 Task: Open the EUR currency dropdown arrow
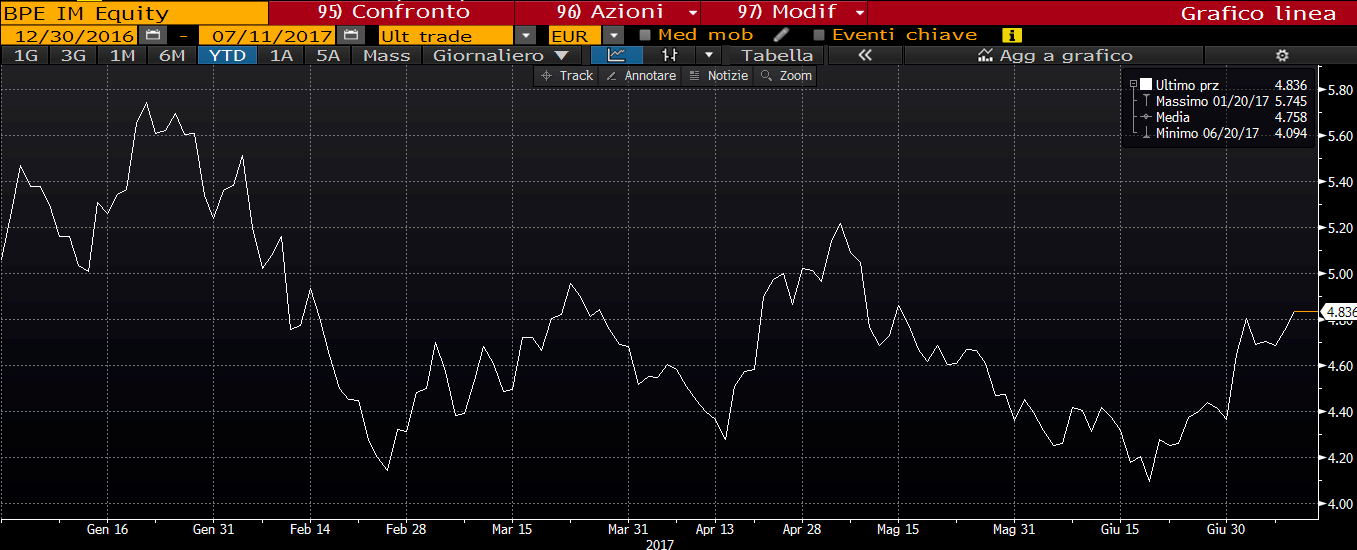612,36
